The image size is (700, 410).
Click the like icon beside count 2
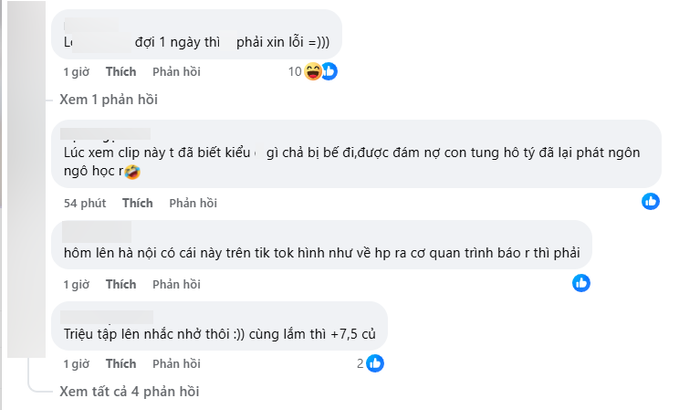[x=375, y=364]
